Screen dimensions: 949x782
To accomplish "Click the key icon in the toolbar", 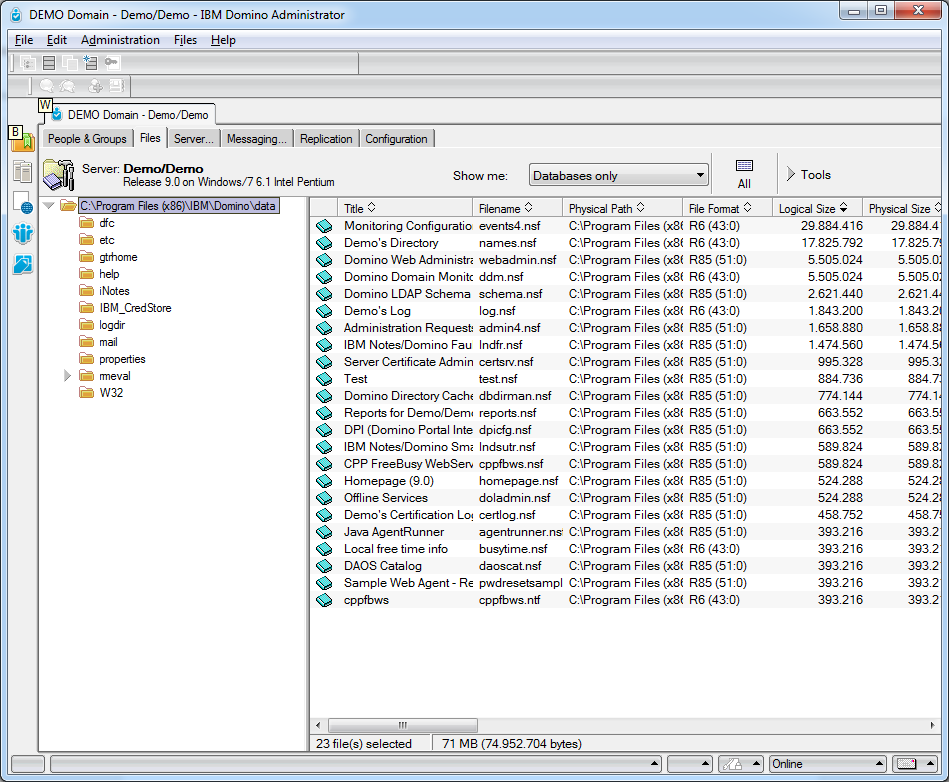I will [111, 62].
